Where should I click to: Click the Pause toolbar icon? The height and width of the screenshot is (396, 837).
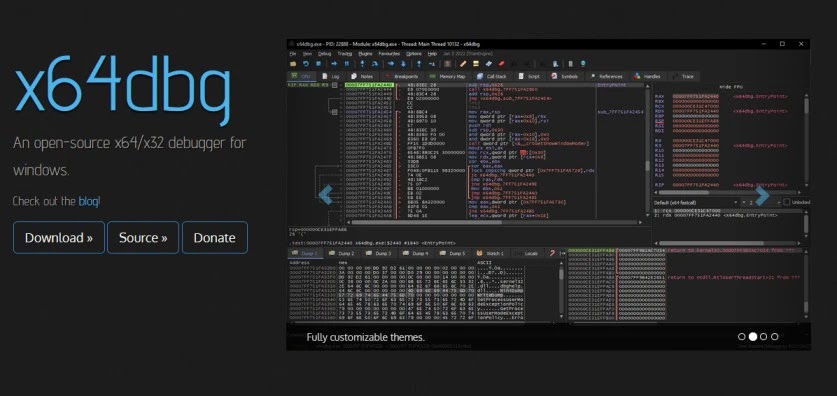(347, 64)
